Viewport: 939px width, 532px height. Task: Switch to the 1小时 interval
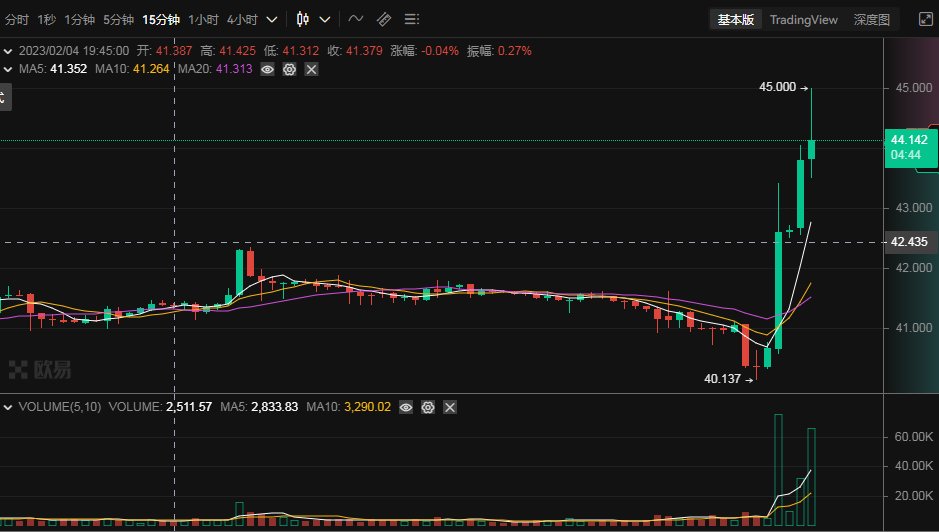[203, 20]
